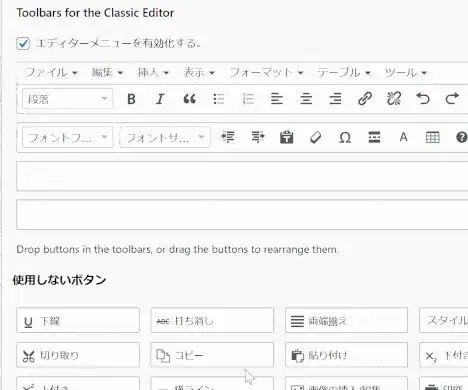468x390 pixels.
Task: Click the Read More tag icon
Action: [x=374, y=137]
